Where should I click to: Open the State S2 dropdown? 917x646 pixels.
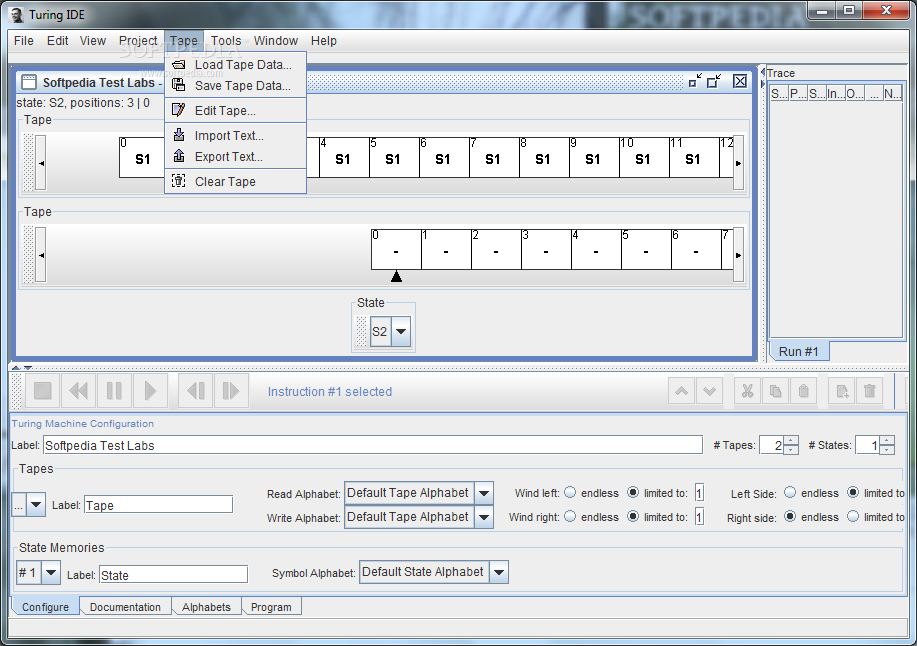tap(401, 331)
